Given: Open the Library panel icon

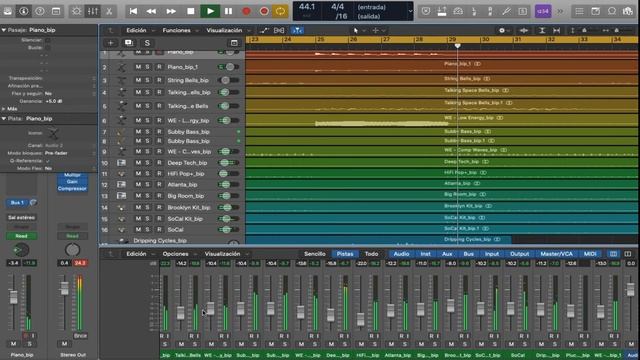Looking at the screenshot, I should [x=7, y=11].
